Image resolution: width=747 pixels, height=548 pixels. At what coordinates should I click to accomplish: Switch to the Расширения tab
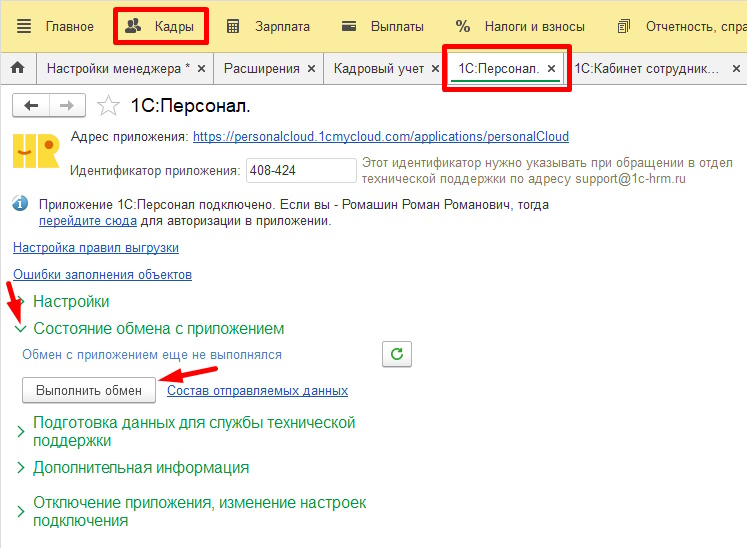coord(262,69)
